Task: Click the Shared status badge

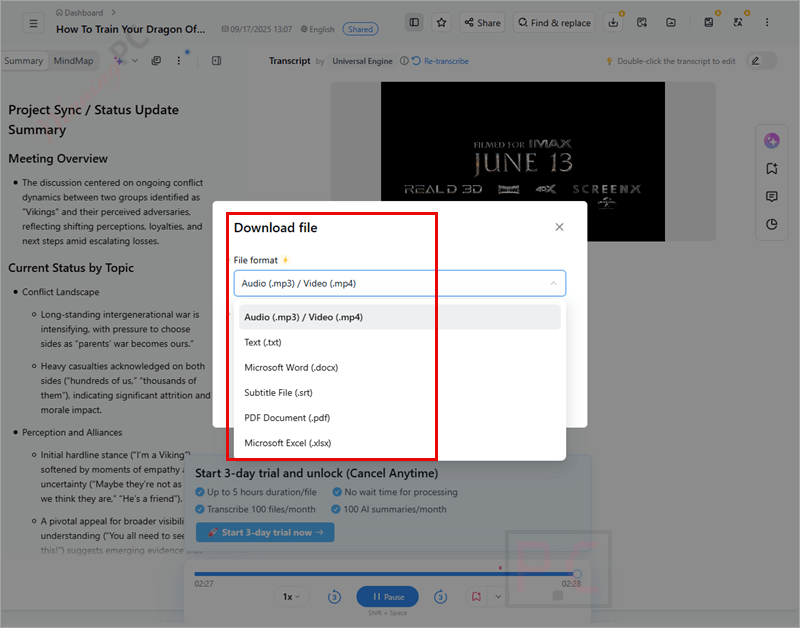Action: pos(360,29)
